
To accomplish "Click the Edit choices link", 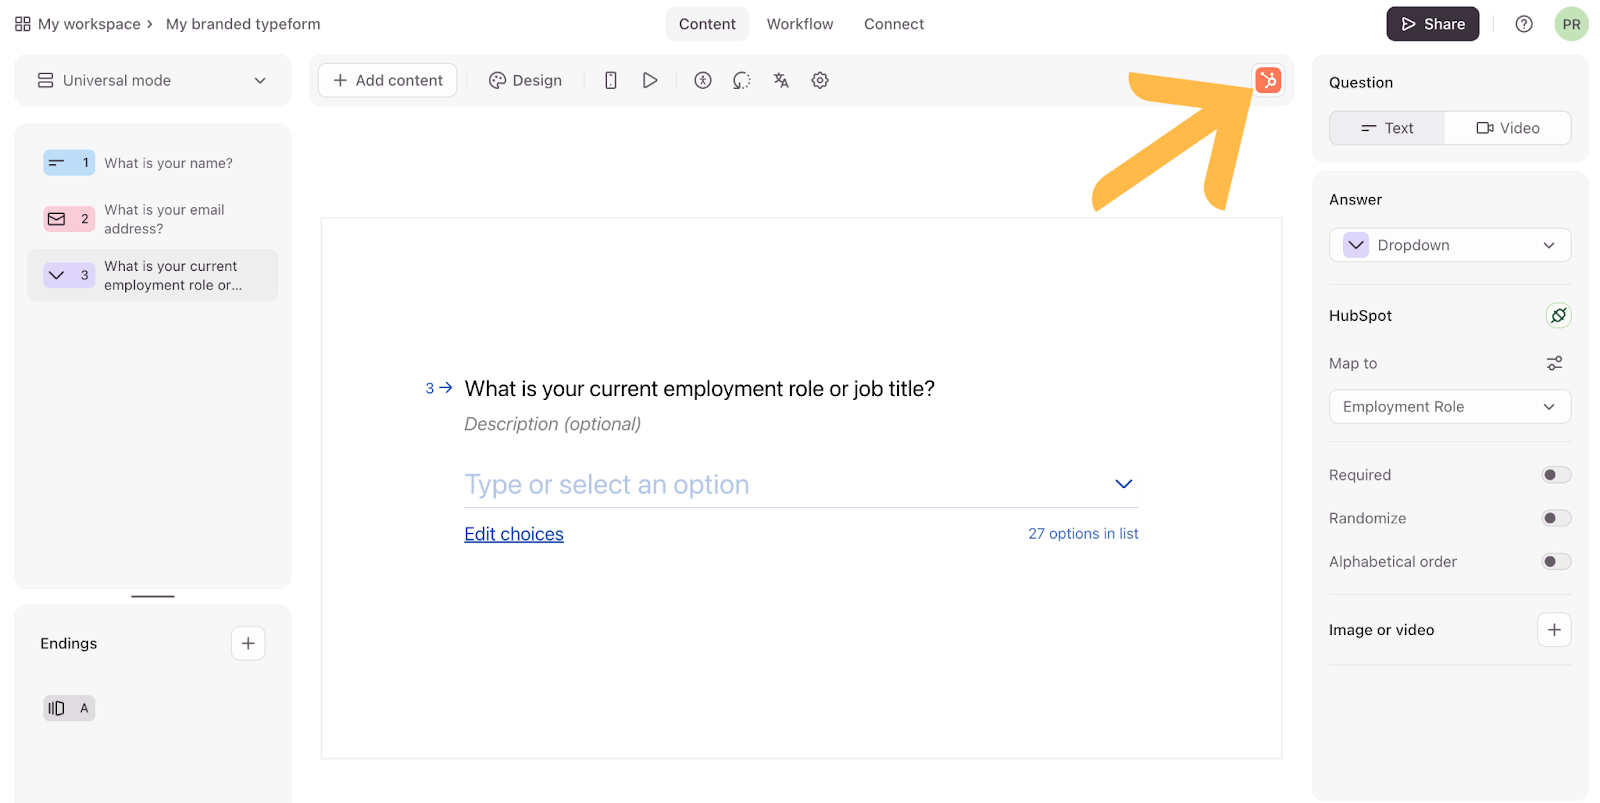I will click(514, 534).
